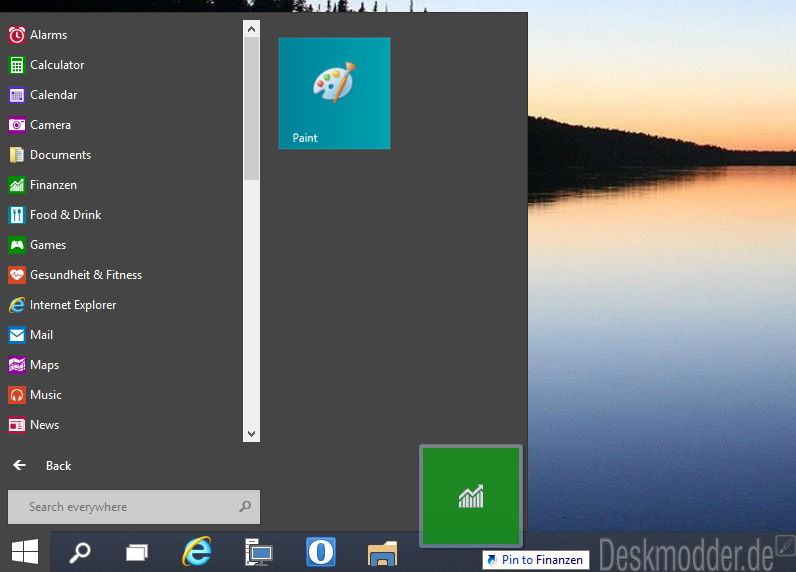The image size is (796, 572).
Task: Click the Calendar text label
Action: coord(53,95)
